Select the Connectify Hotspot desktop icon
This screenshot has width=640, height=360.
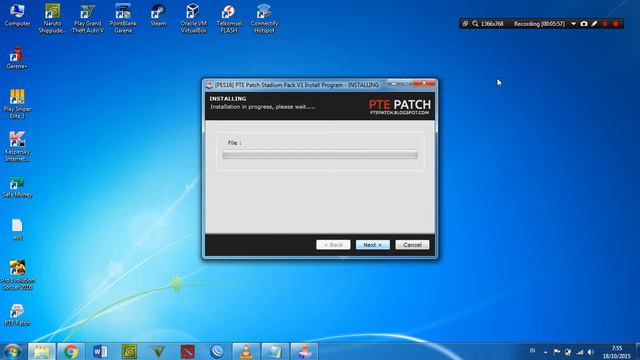[264, 18]
